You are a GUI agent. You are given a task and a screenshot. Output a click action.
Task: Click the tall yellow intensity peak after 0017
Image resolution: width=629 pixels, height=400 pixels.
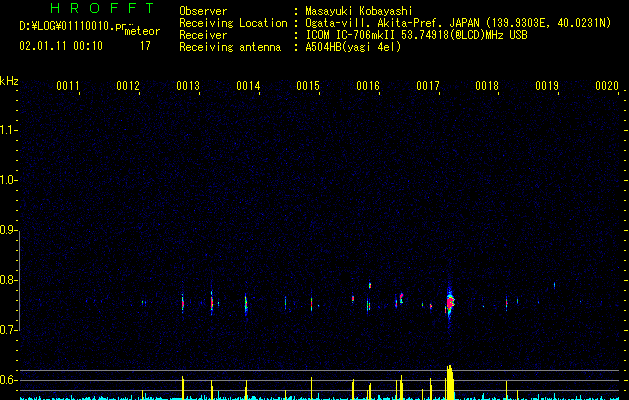coord(450,382)
